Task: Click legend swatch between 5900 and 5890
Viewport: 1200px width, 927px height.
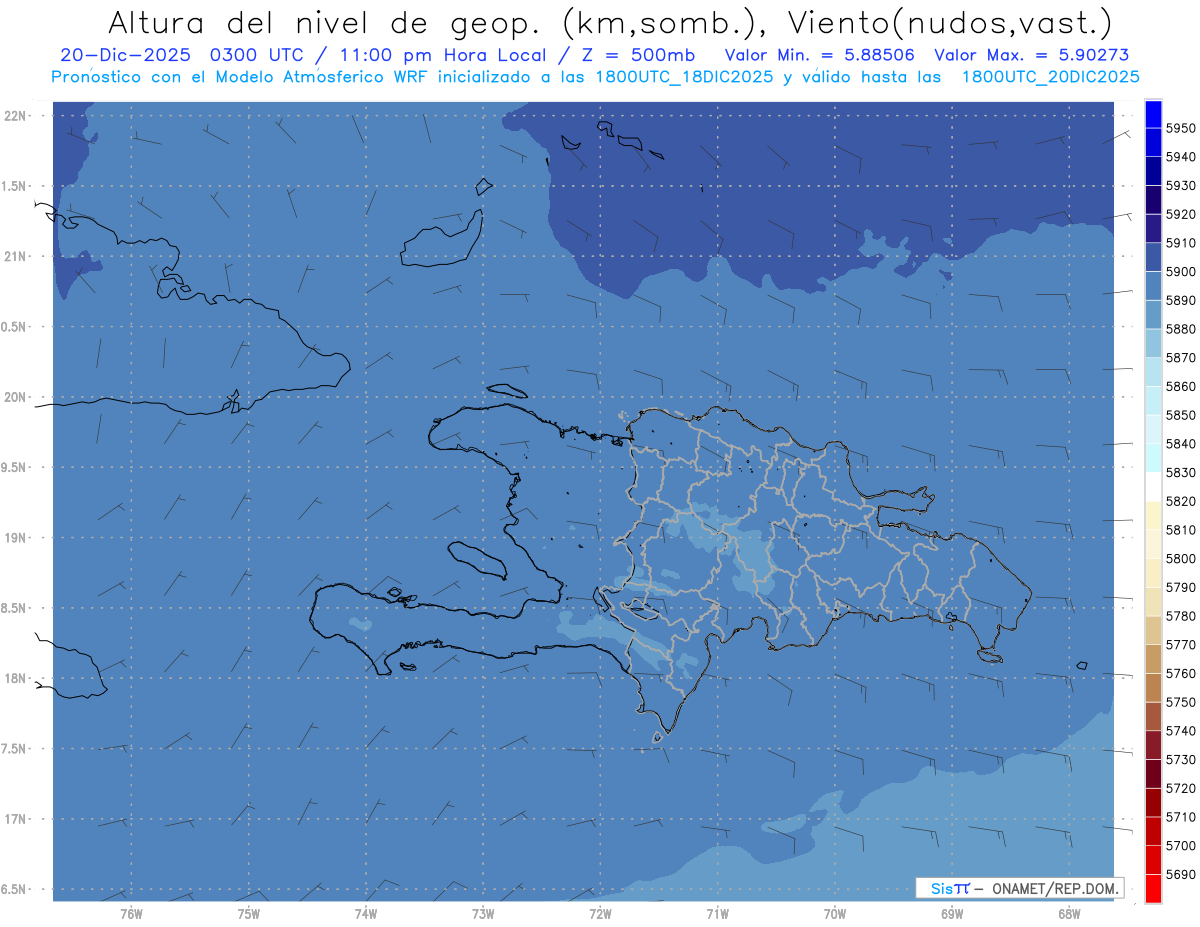Action: (1153, 286)
